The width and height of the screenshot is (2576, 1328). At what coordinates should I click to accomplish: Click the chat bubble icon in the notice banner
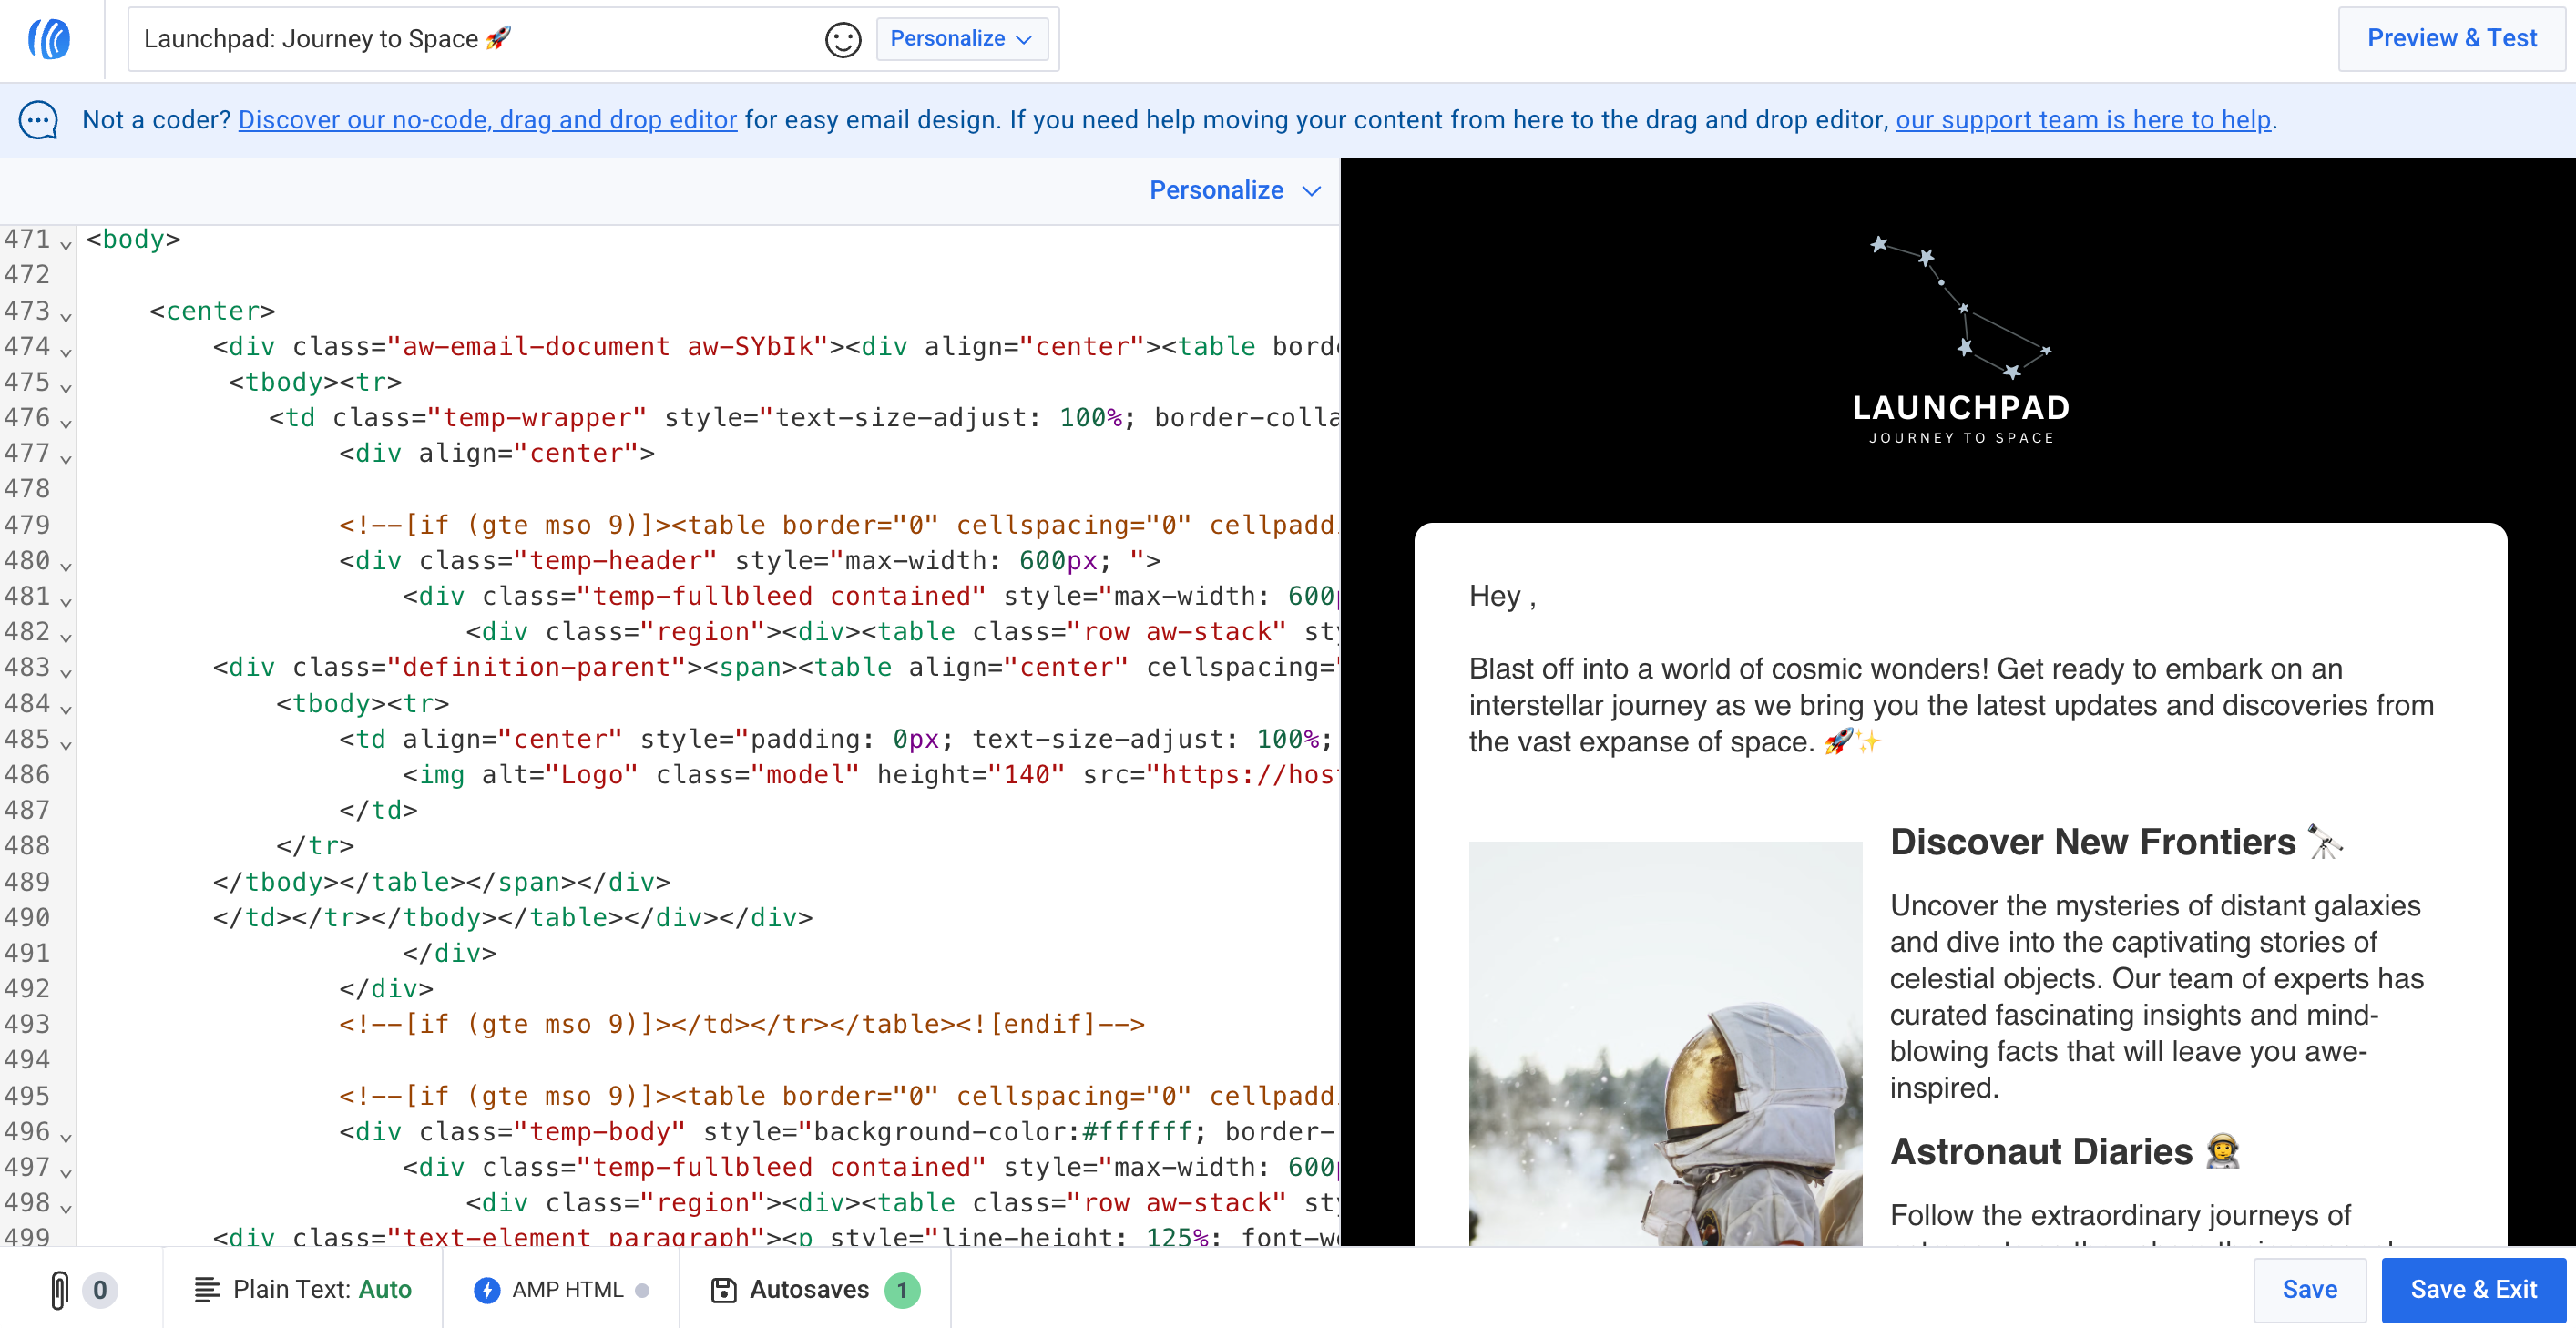pos(38,120)
